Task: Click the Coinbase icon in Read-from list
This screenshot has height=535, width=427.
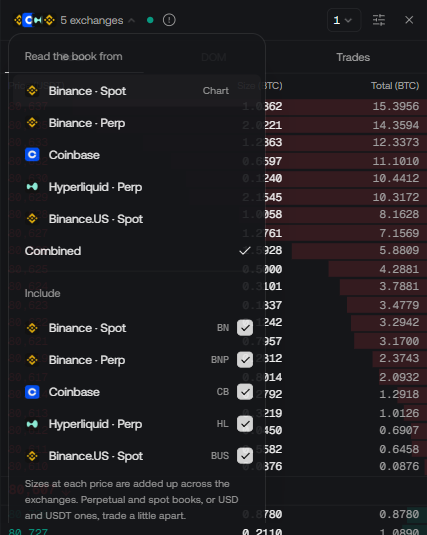Action: click(x=32, y=155)
